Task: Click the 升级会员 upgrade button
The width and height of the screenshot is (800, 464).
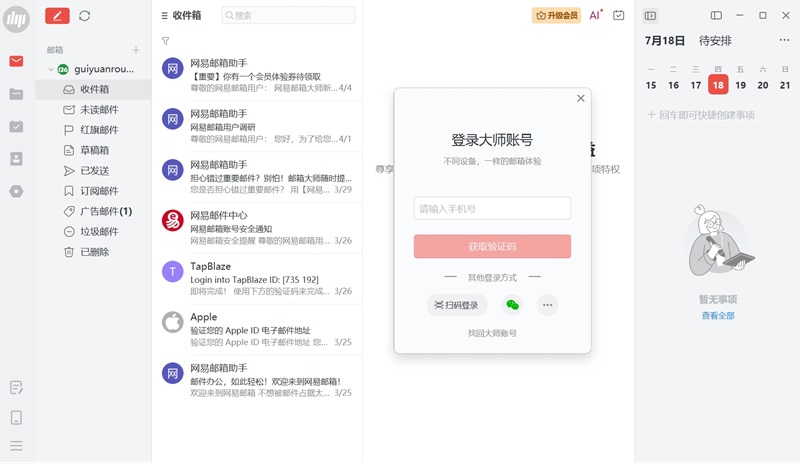Action: [x=557, y=15]
